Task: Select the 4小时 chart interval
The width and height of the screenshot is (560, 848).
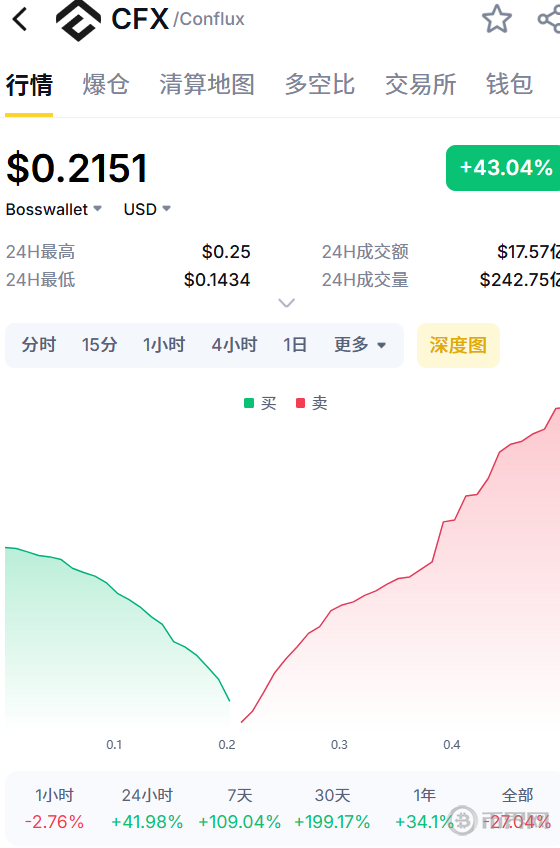Action: [234, 344]
